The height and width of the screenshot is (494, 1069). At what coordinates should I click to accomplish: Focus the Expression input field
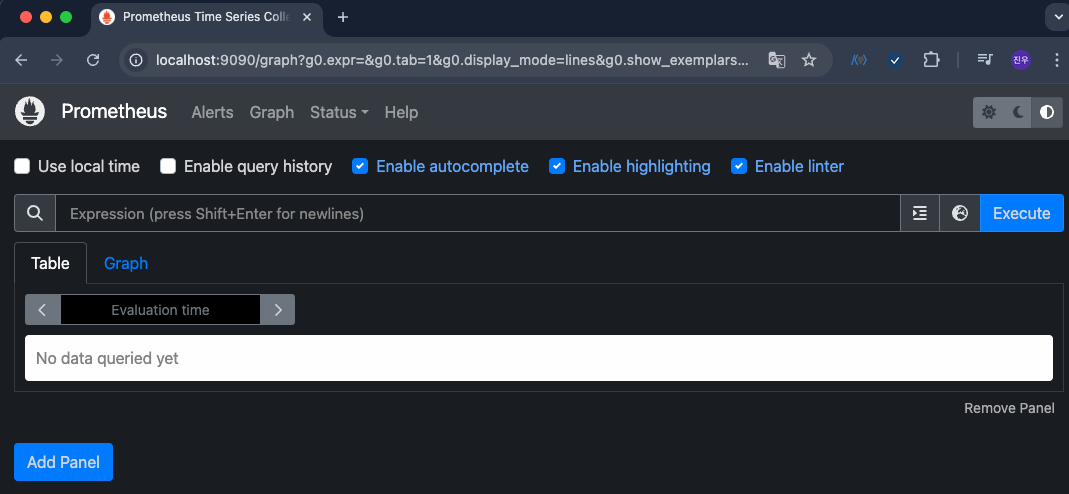(x=478, y=213)
